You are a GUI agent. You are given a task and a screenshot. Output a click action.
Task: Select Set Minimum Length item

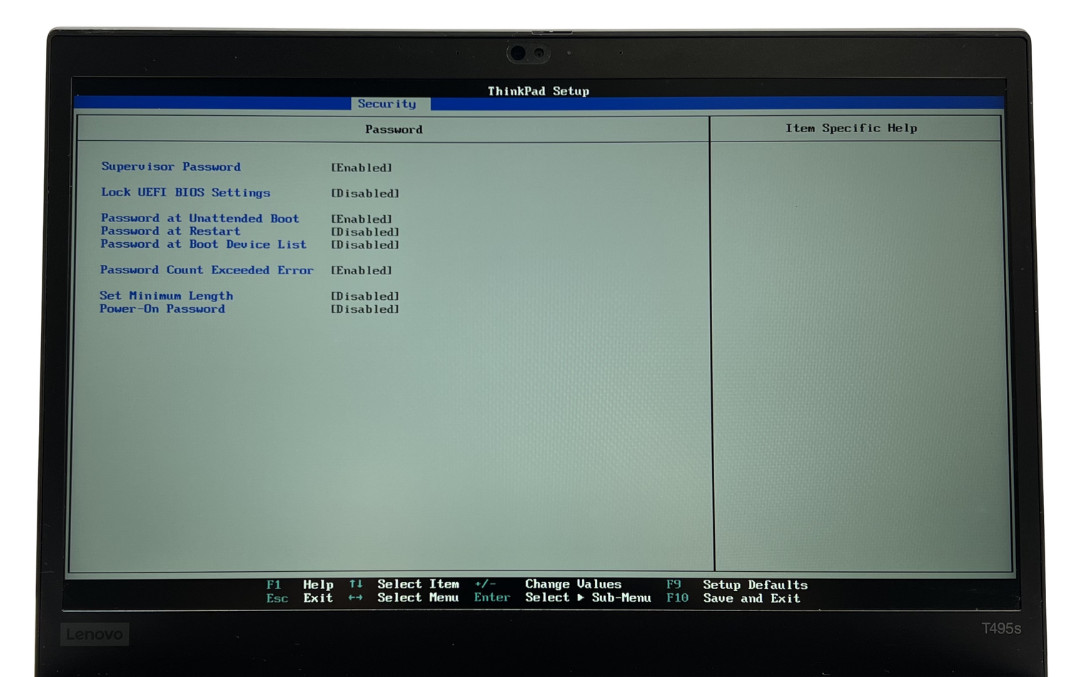pos(166,296)
